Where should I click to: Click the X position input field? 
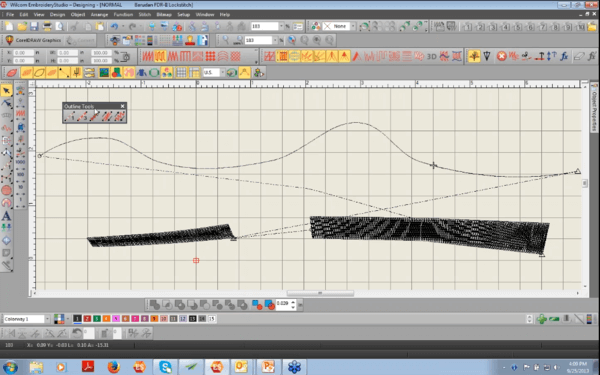coord(24,52)
